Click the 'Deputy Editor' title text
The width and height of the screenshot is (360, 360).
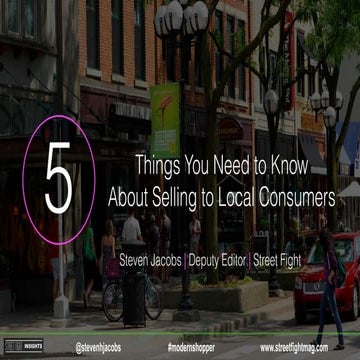217,261
